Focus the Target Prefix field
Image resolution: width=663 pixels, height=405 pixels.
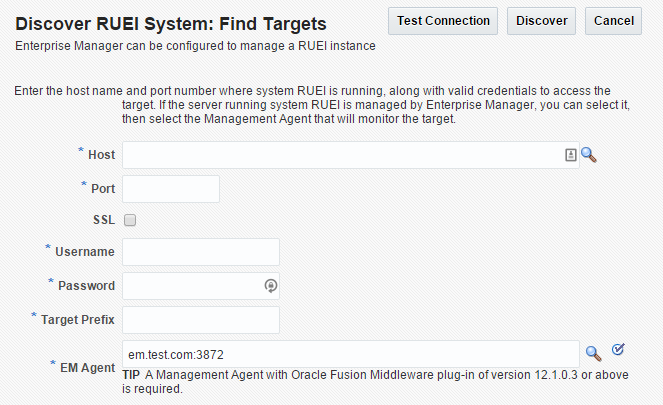[x=201, y=320]
